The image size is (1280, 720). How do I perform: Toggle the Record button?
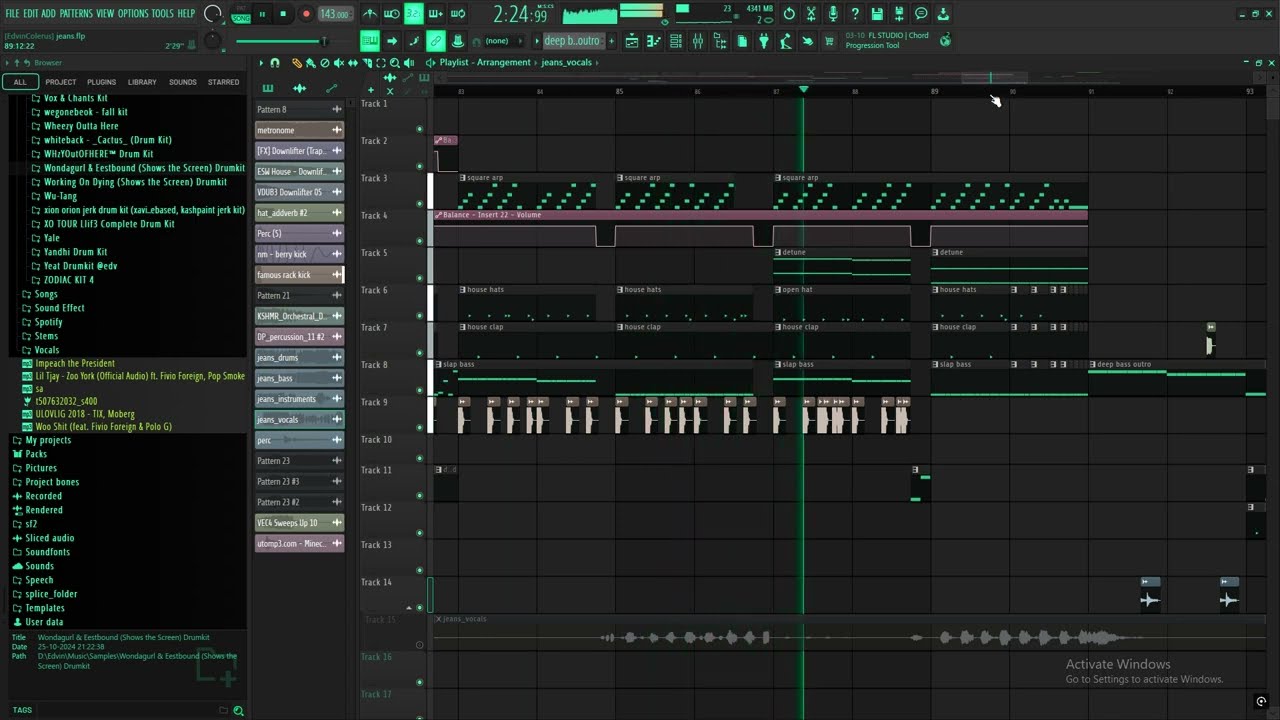pyautogui.click(x=305, y=14)
